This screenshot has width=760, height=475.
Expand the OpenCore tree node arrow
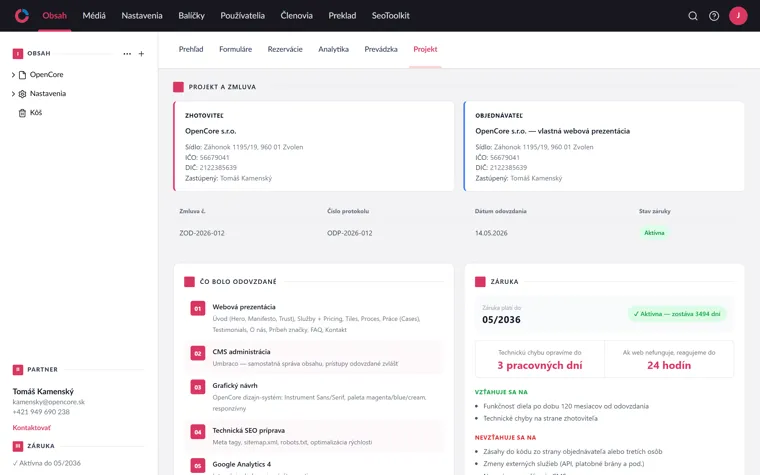13,75
